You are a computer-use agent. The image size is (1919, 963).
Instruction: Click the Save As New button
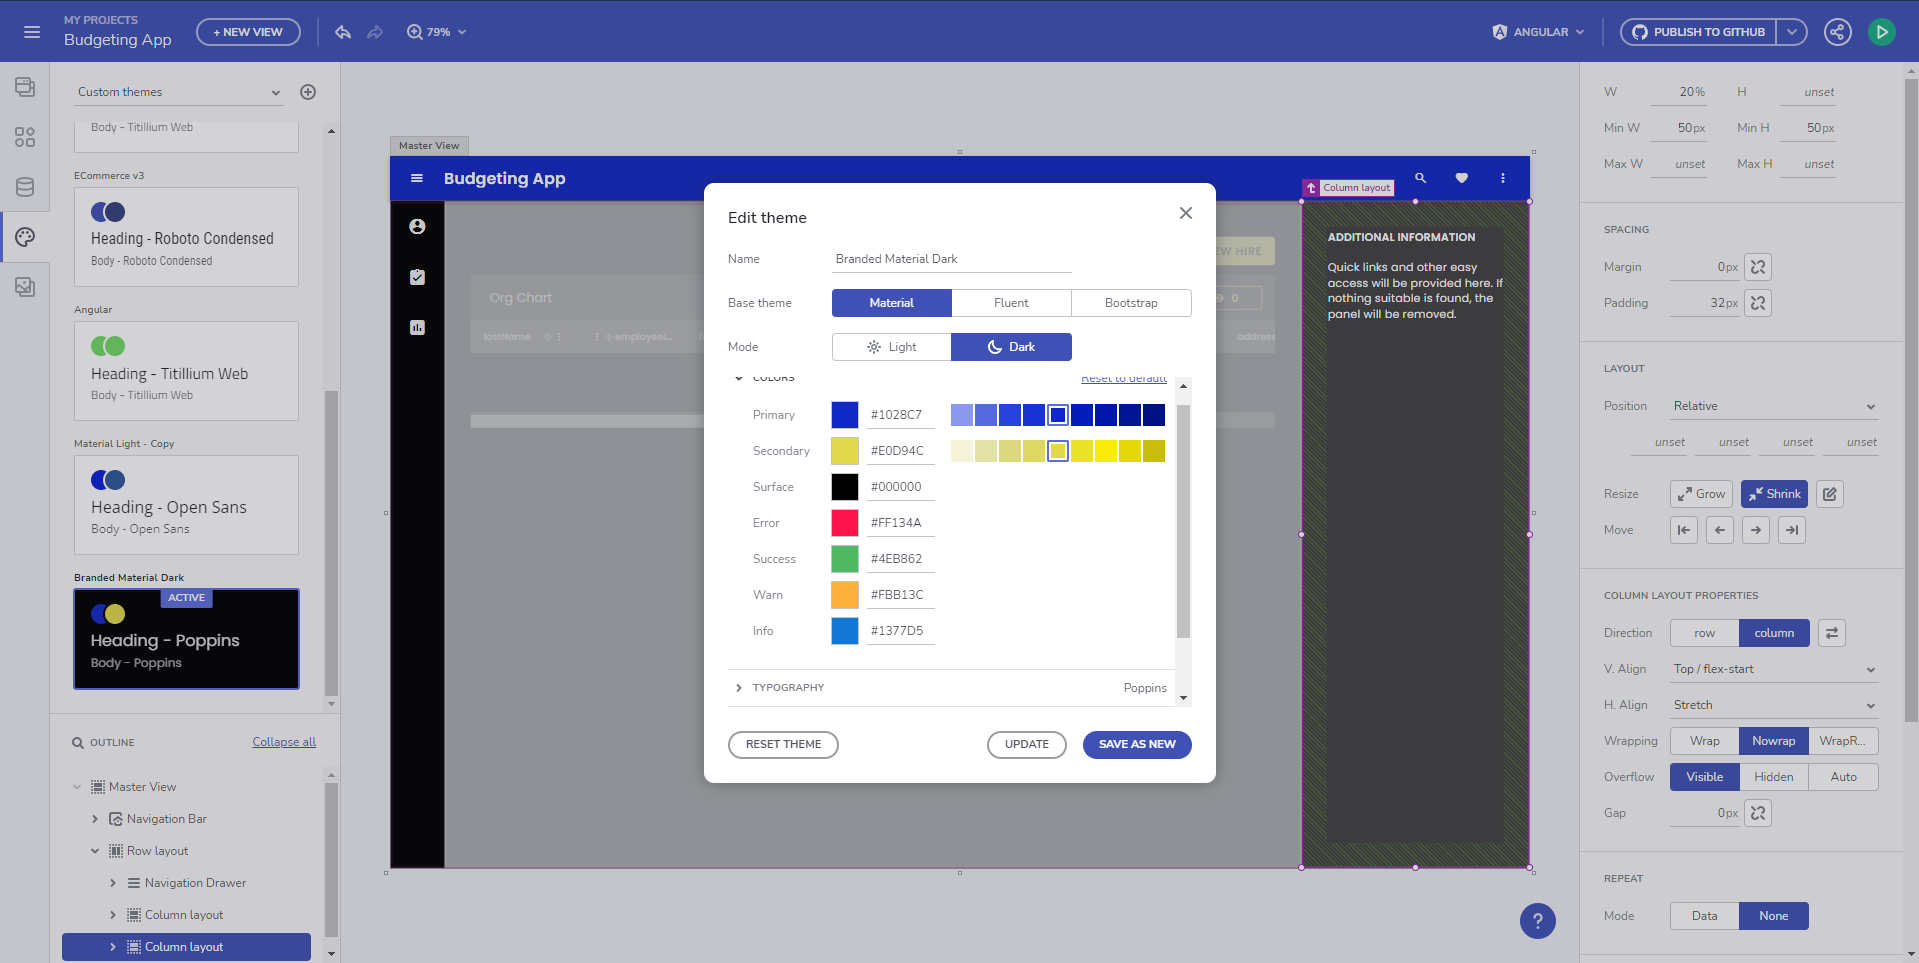(1136, 744)
